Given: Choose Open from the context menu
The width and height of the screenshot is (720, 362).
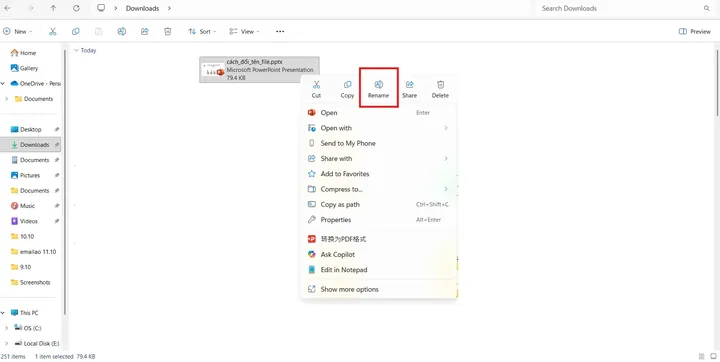Looking at the screenshot, I should 379,113.
